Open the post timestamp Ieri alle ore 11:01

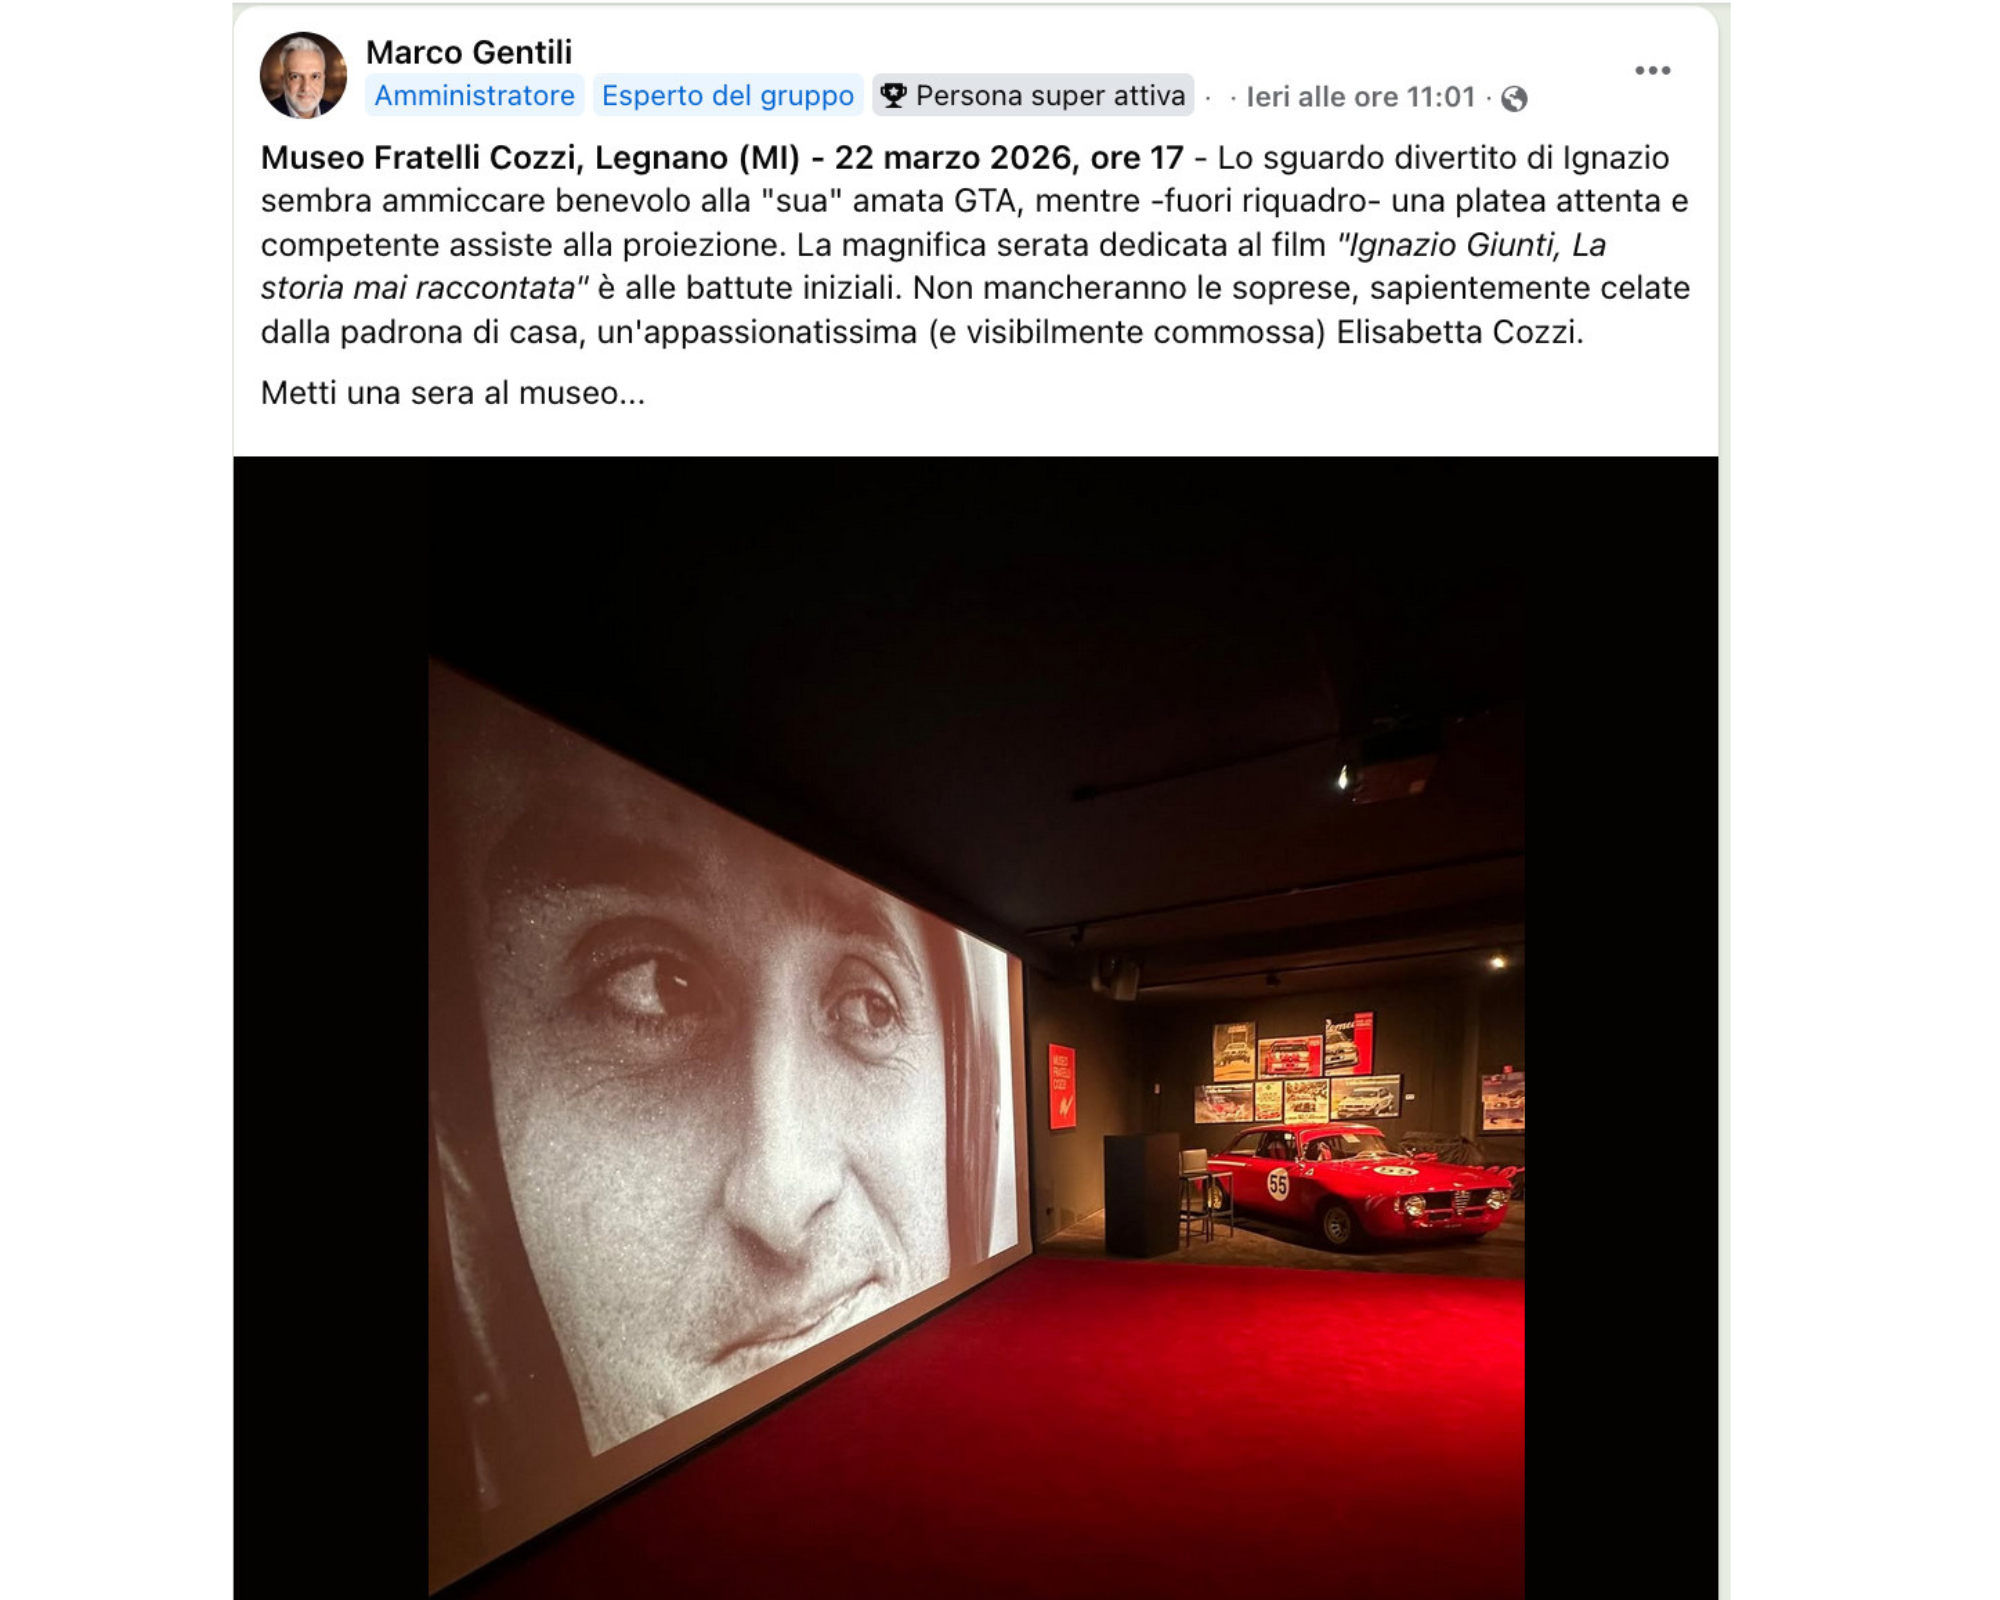pos(1360,97)
